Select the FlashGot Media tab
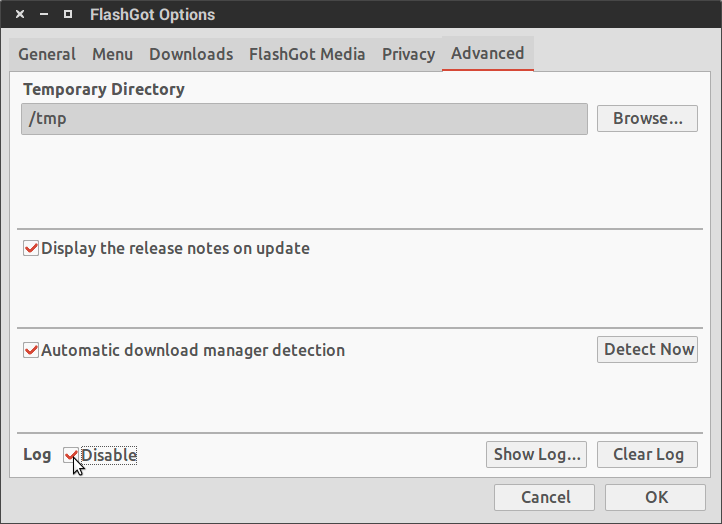Viewport: 722px width, 524px height. pyautogui.click(x=307, y=54)
